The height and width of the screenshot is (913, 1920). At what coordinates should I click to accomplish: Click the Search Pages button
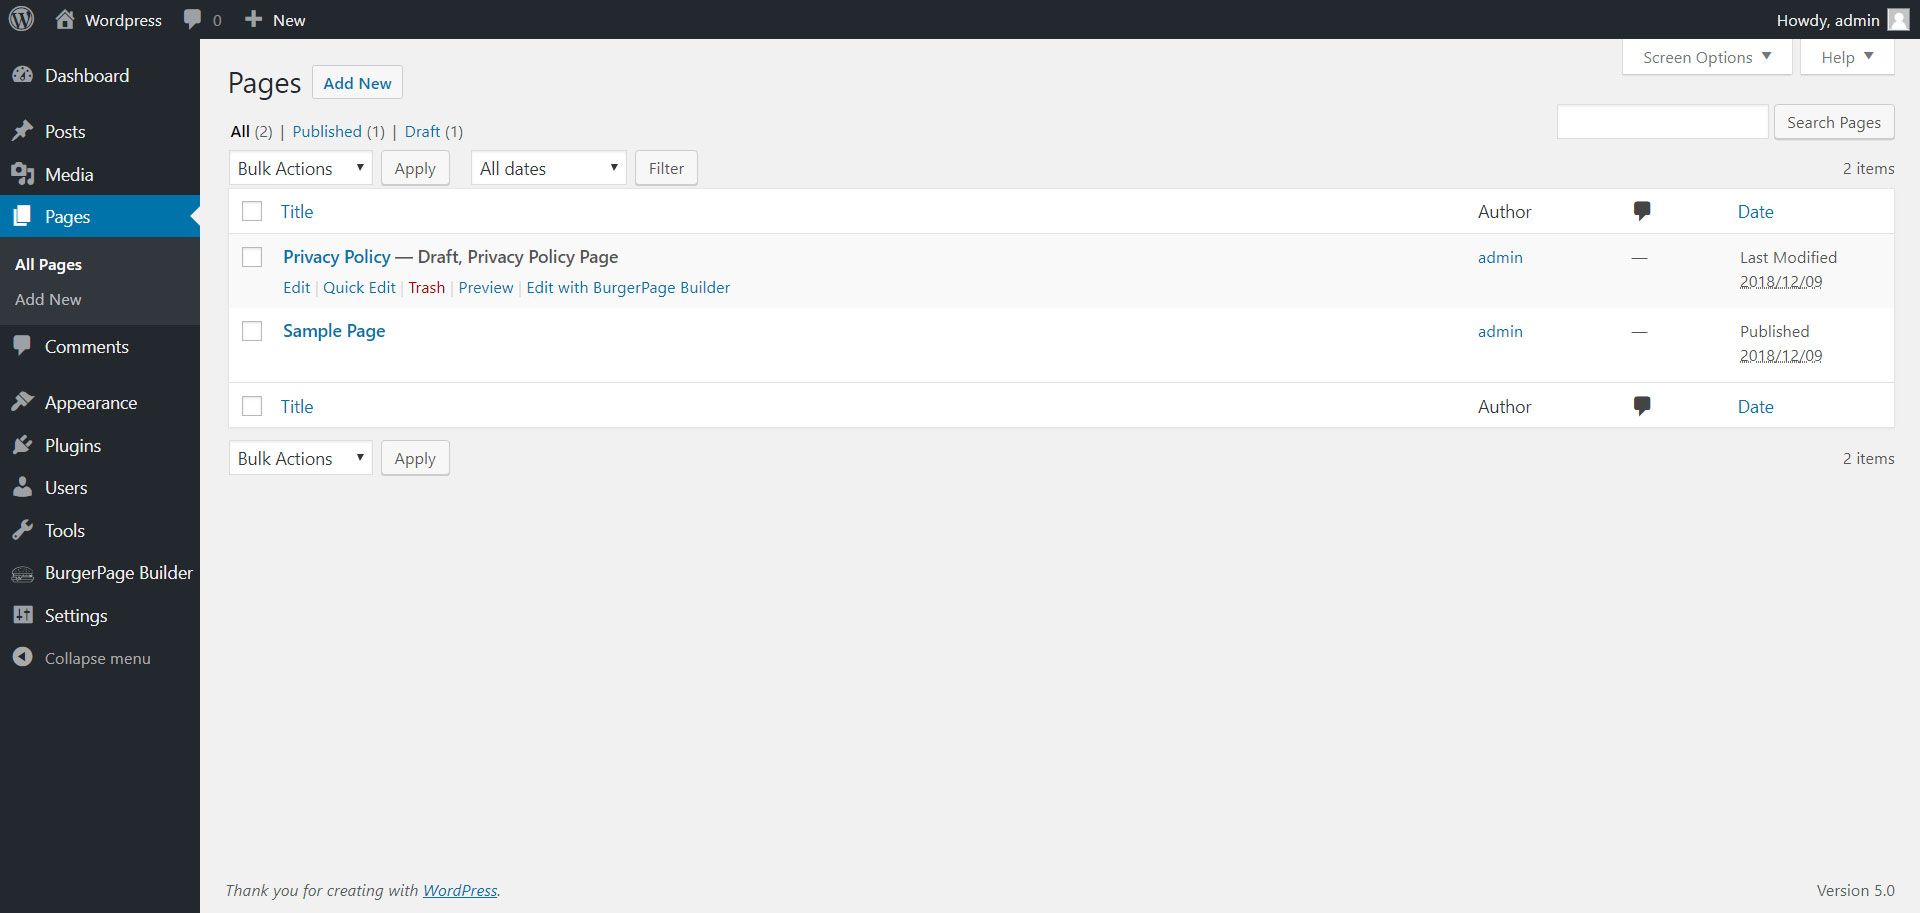1834,122
